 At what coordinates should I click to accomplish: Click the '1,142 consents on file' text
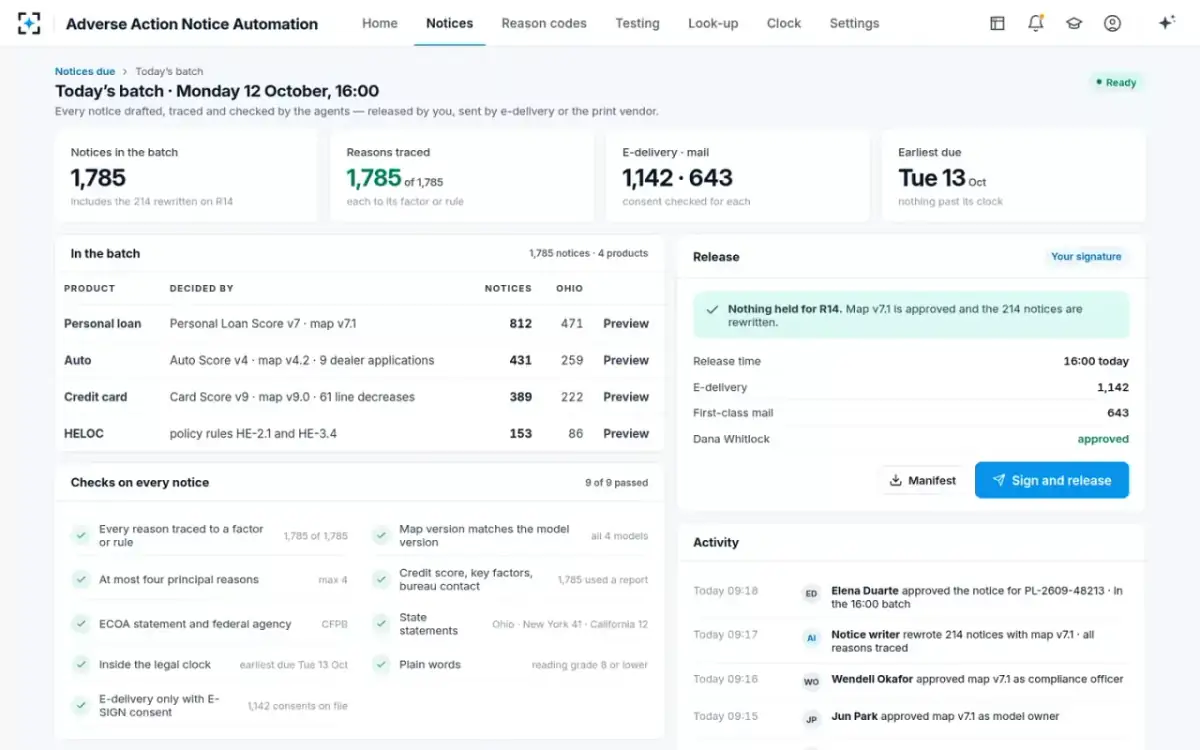pyautogui.click(x=298, y=706)
